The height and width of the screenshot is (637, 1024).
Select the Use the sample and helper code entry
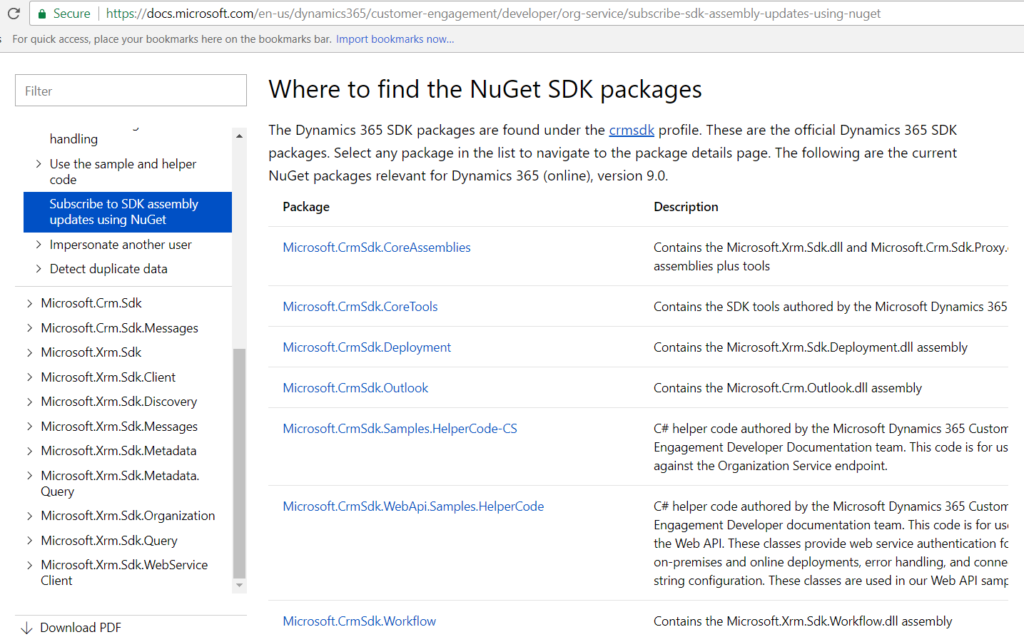point(118,171)
